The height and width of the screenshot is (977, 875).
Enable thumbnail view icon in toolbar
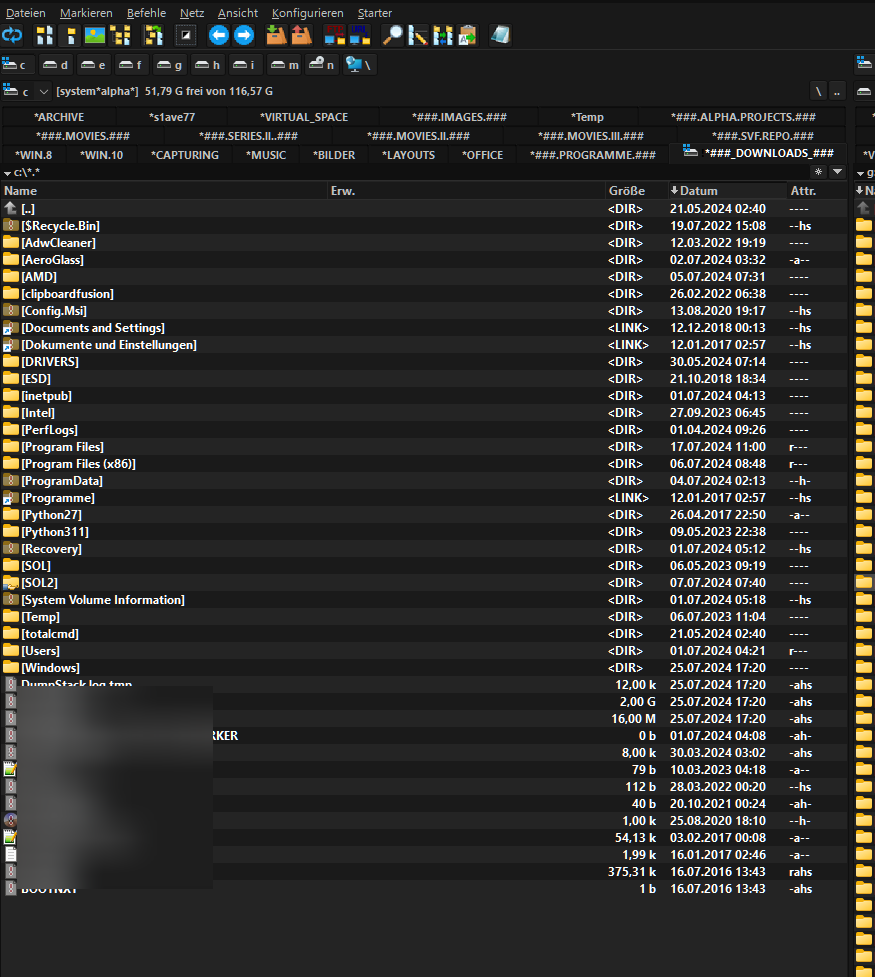tap(95, 36)
